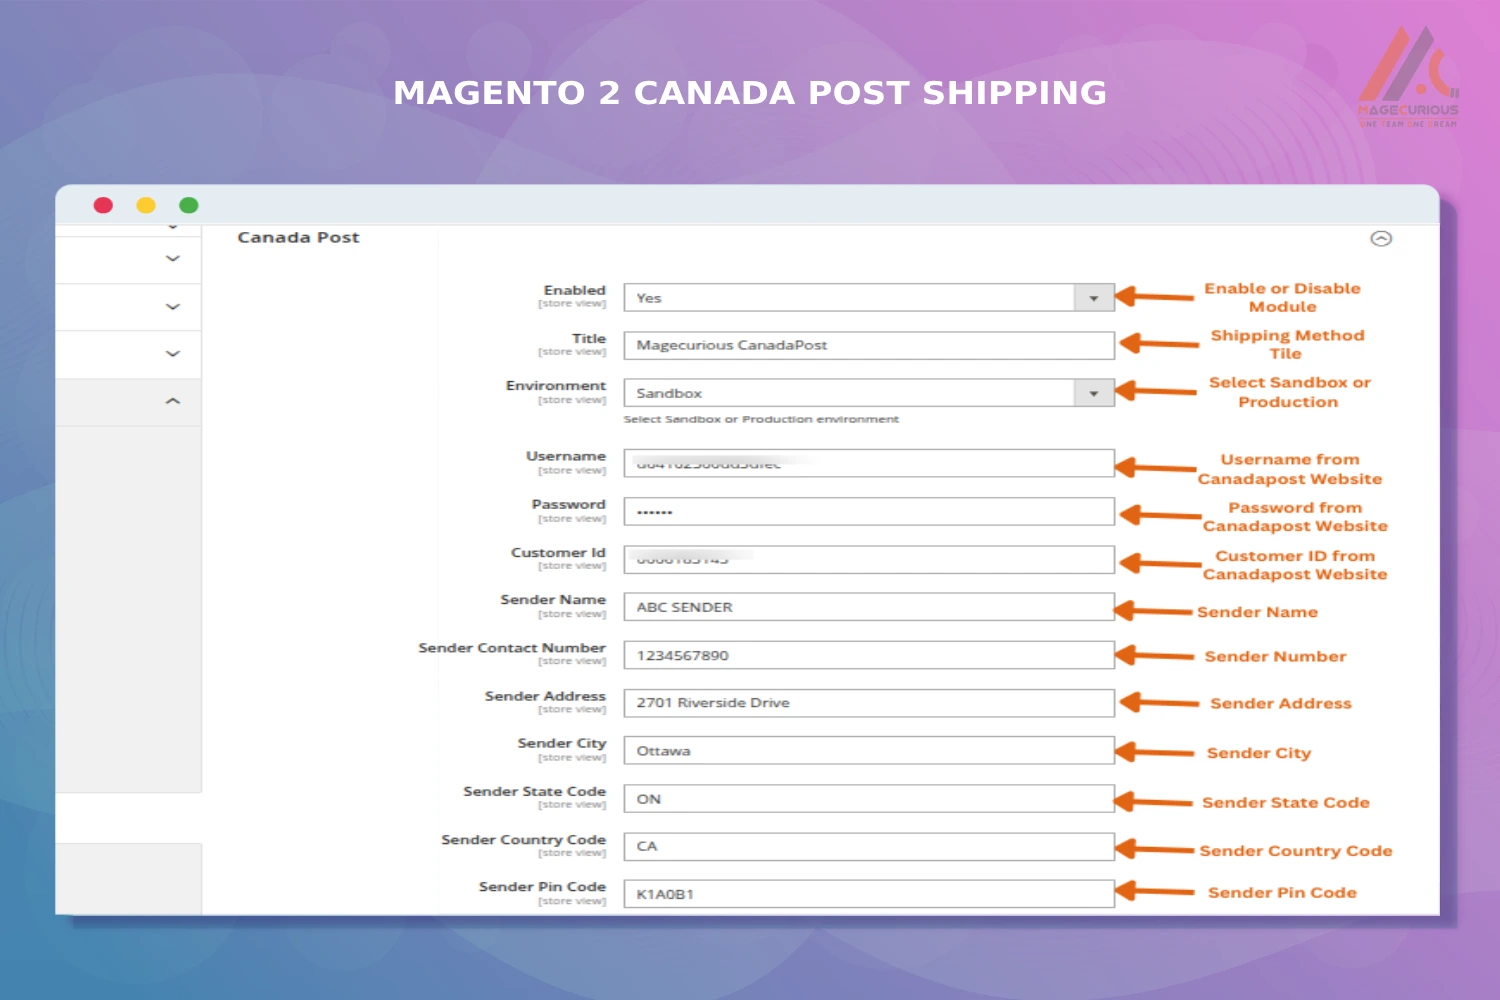Collapse the Canada Post section with the circle icon
The height and width of the screenshot is (1000, 1500).
[1381, 238]
